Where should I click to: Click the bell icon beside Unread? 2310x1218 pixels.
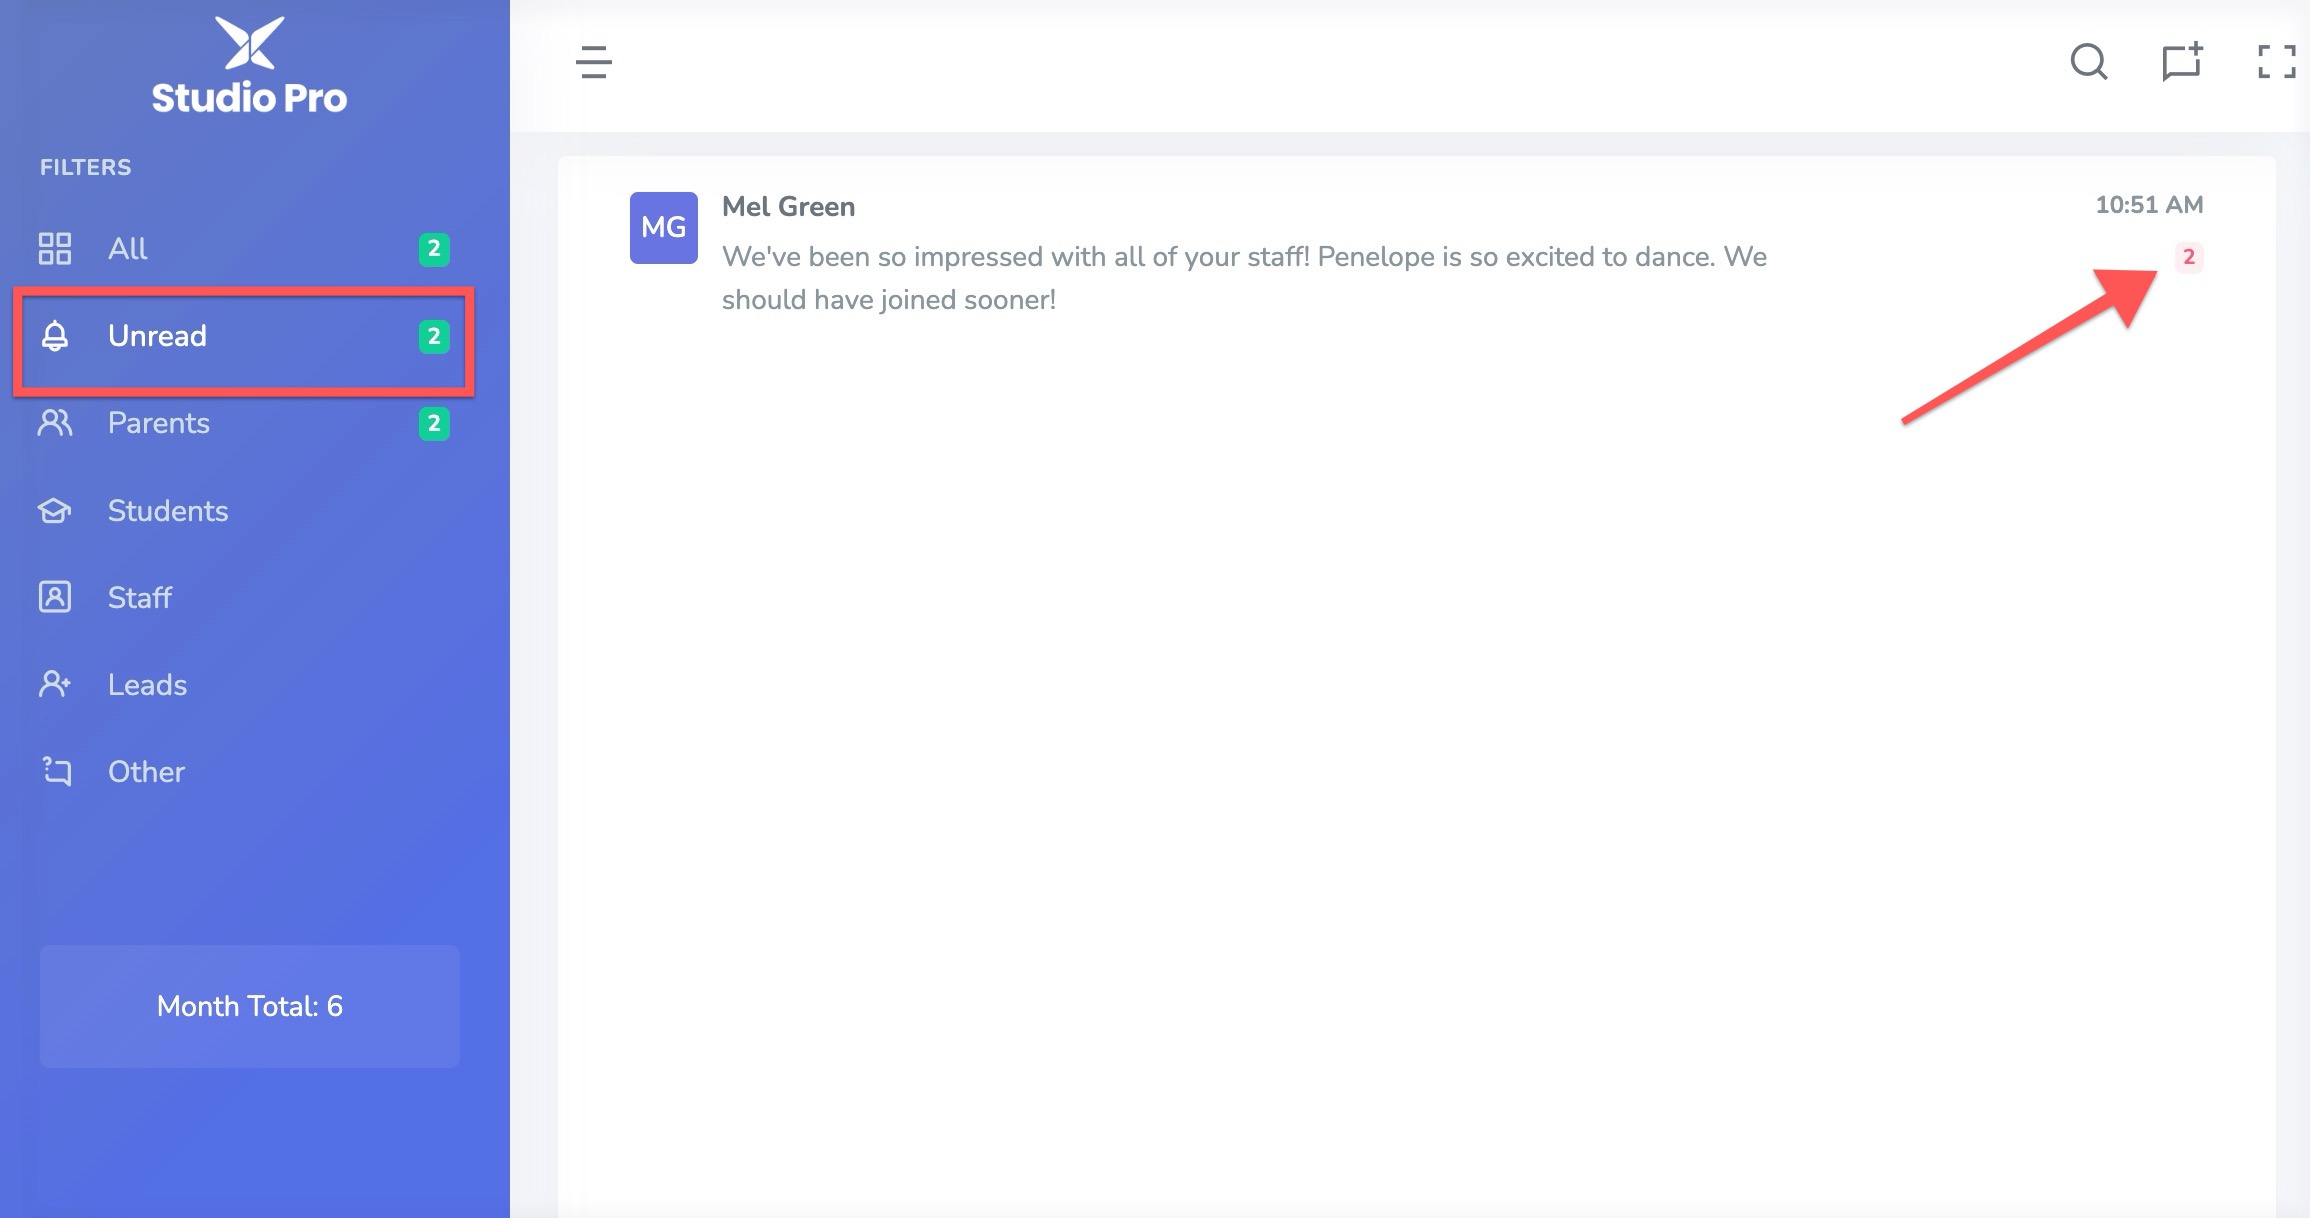pos(55,336)
